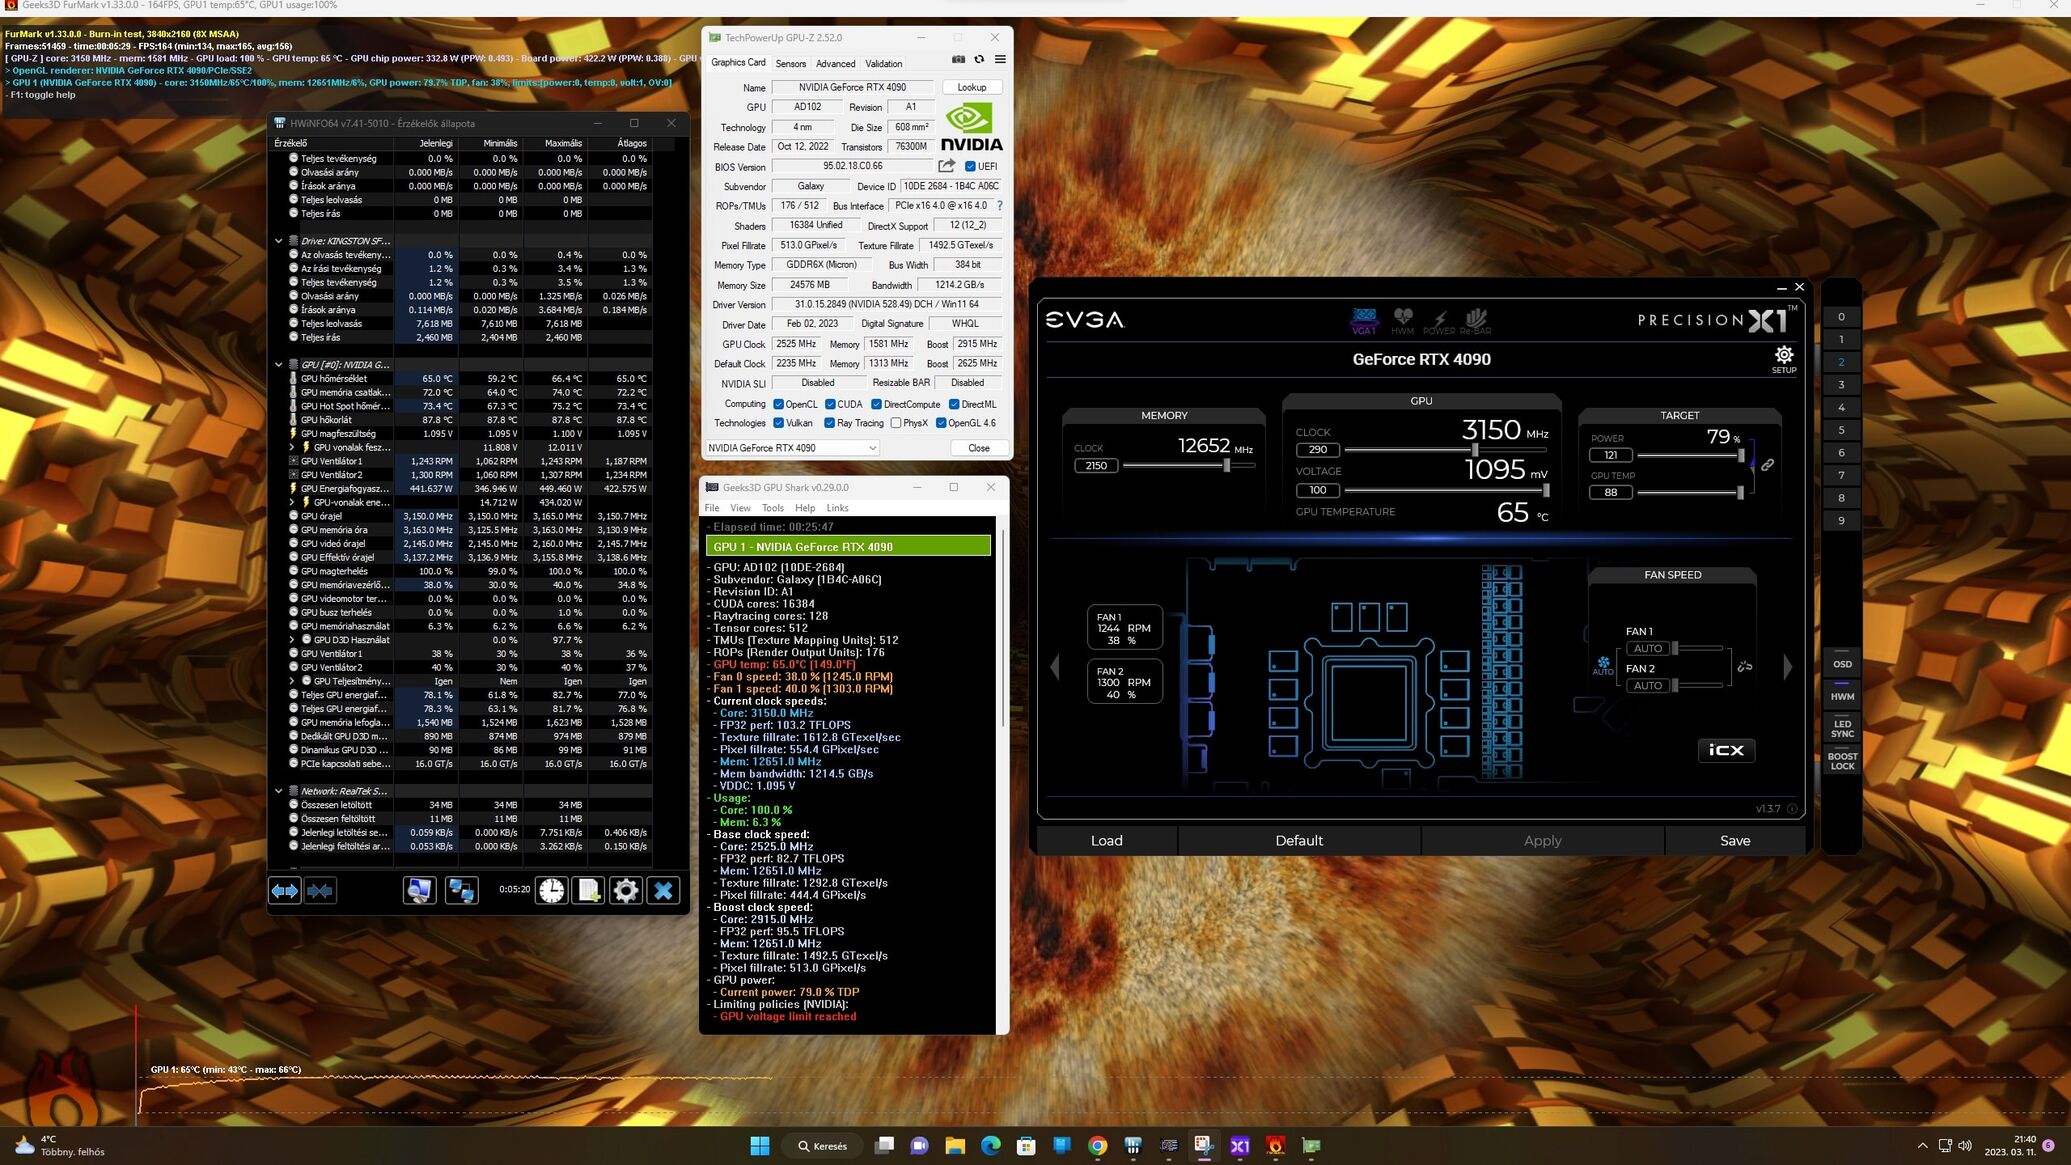
Task: Open the GPU-Z hamburger menu
Action: pos(1000,60)
